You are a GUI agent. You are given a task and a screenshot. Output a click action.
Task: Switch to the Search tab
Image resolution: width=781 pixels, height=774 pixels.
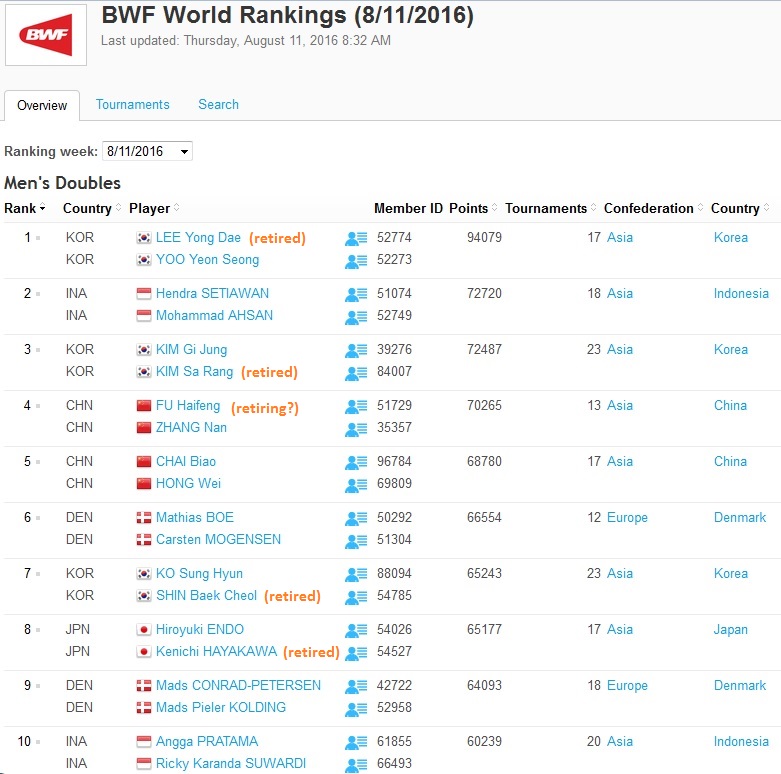218,104
